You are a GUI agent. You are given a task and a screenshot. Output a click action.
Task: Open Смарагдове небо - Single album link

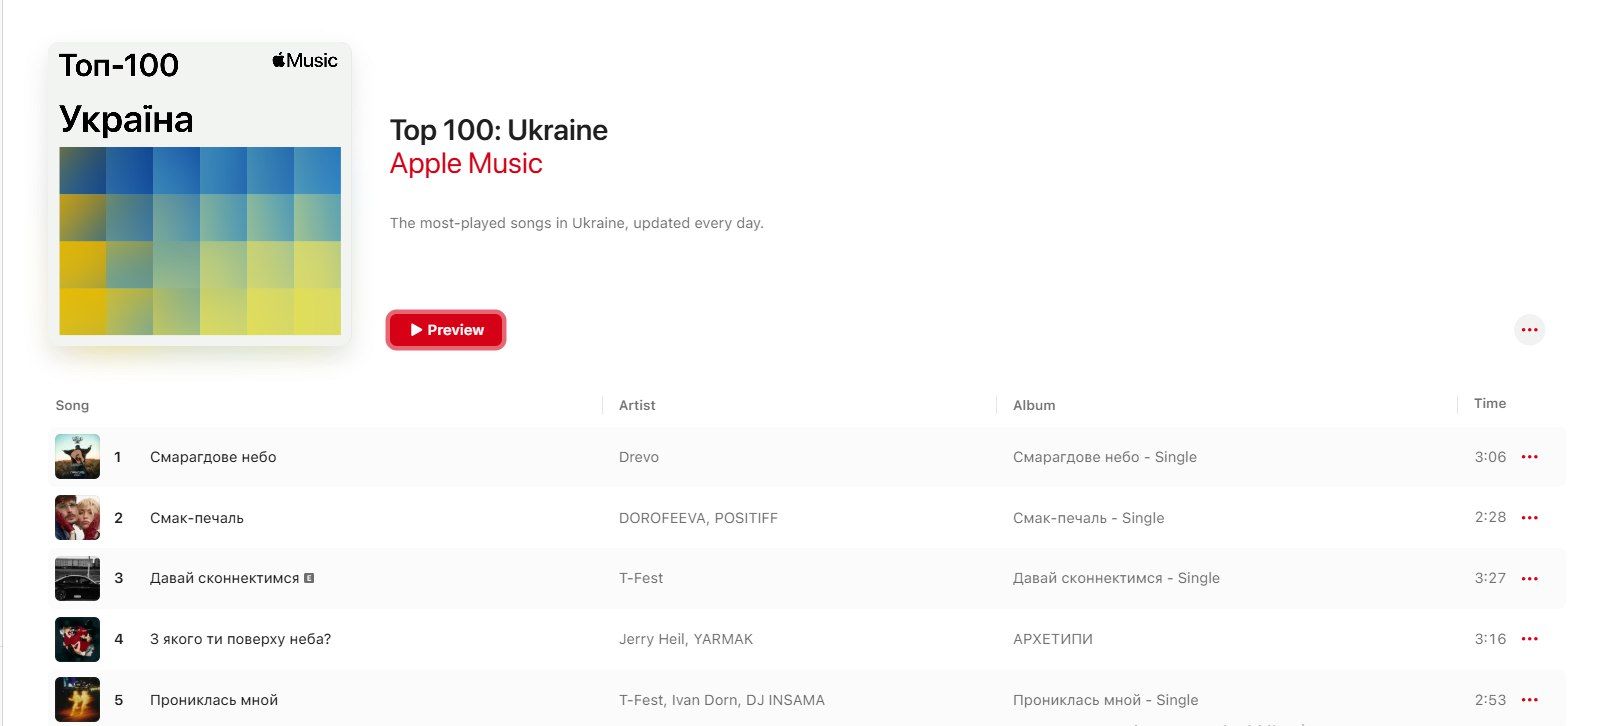1104,457
